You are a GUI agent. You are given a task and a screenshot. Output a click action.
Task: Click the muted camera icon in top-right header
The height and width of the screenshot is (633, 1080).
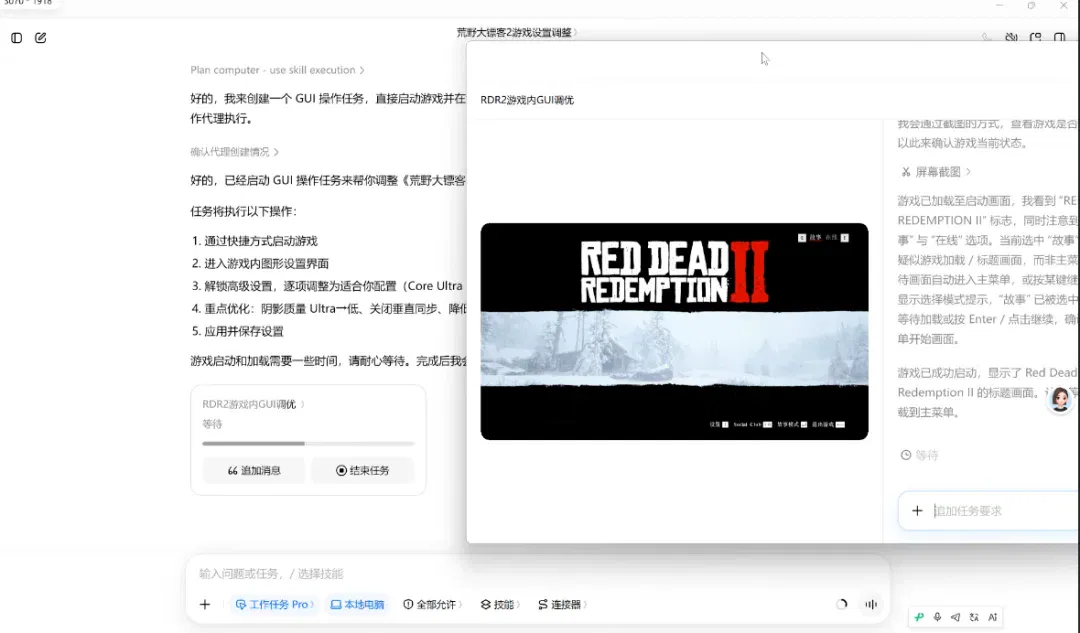point(1011,37)
